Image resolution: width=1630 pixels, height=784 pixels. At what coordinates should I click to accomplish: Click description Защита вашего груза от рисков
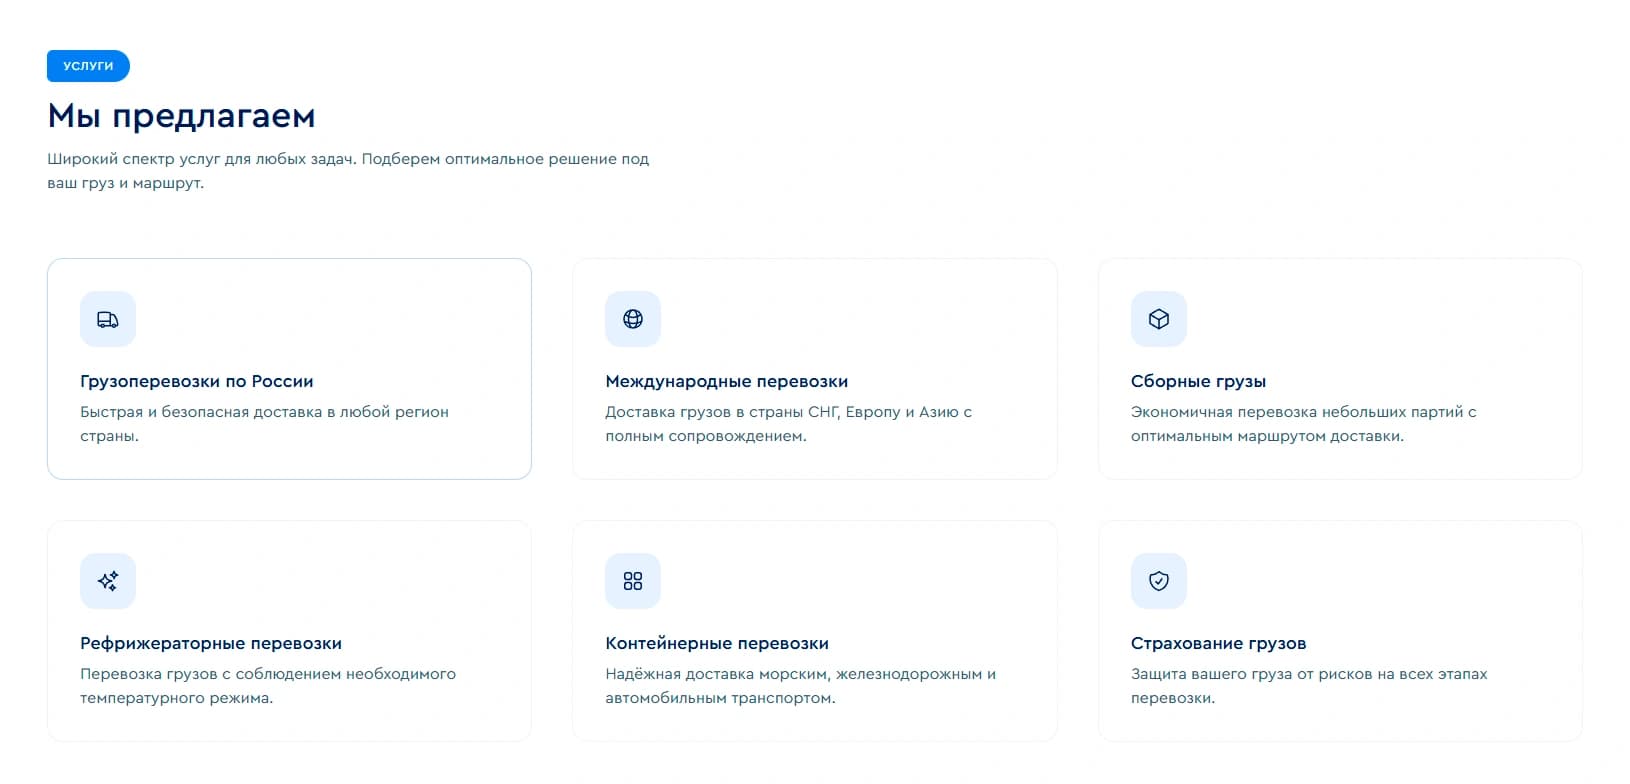point(1309,686)
